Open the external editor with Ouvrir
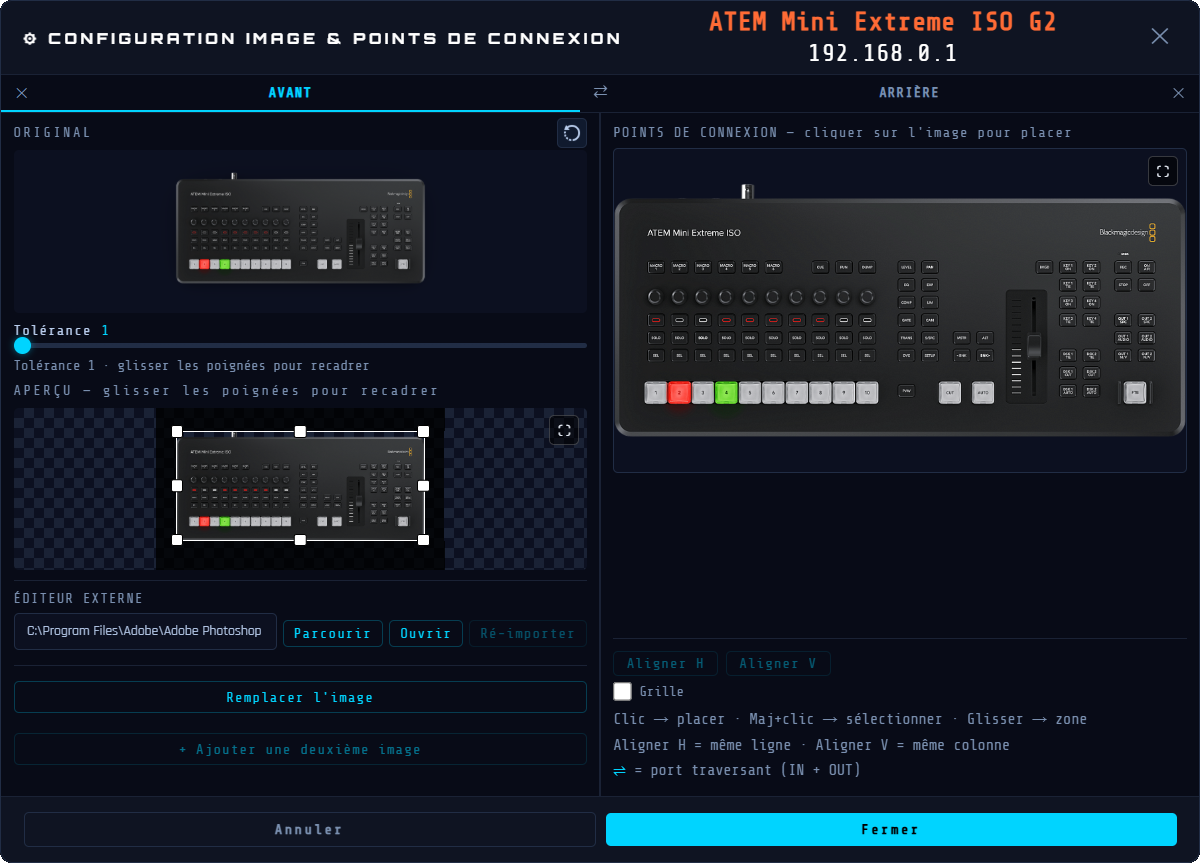The image size is (1200, 863). [x=426, y=633]
